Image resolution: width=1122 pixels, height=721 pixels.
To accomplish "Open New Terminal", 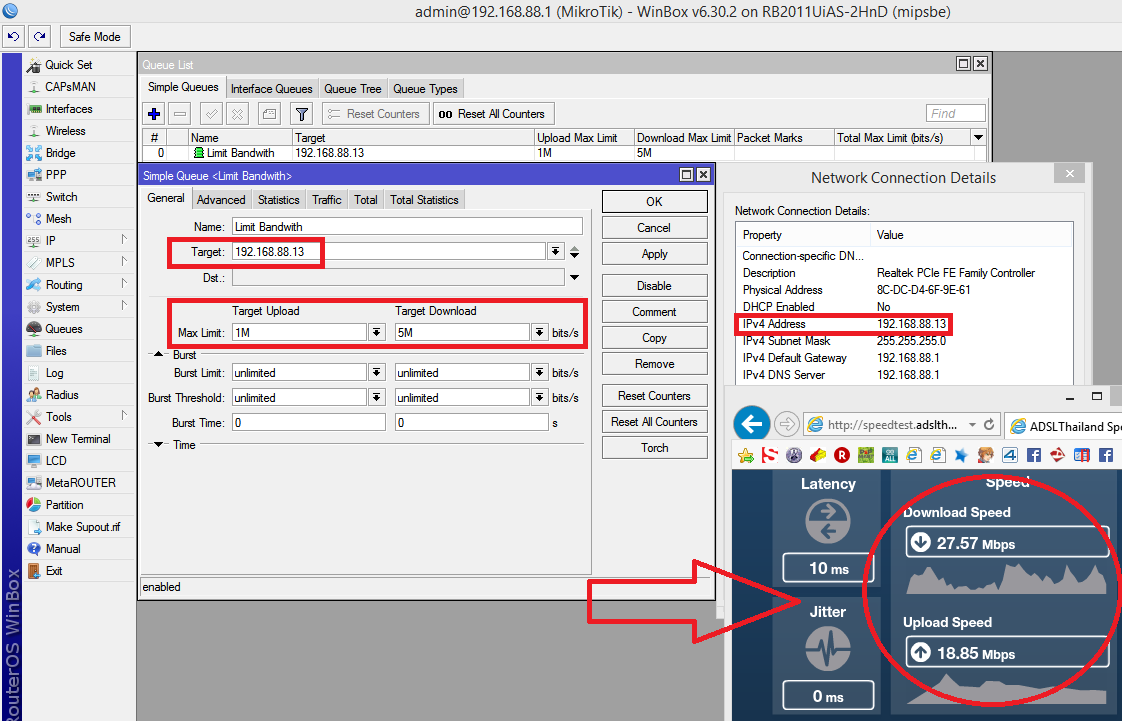I will click(x=78, y=439).
